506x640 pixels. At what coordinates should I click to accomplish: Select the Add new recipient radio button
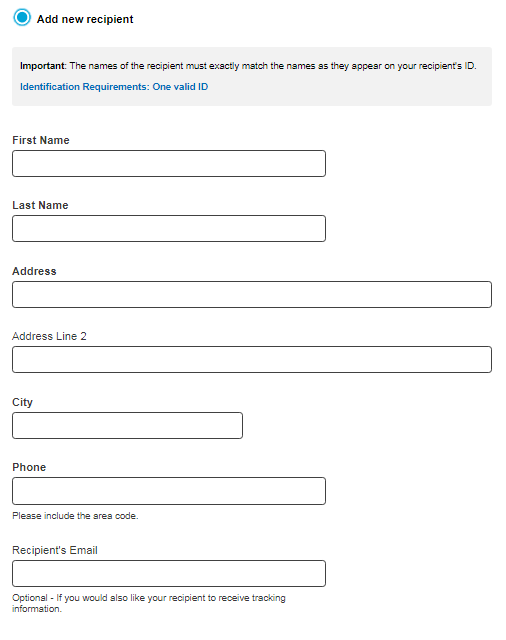tap(22, 18)
